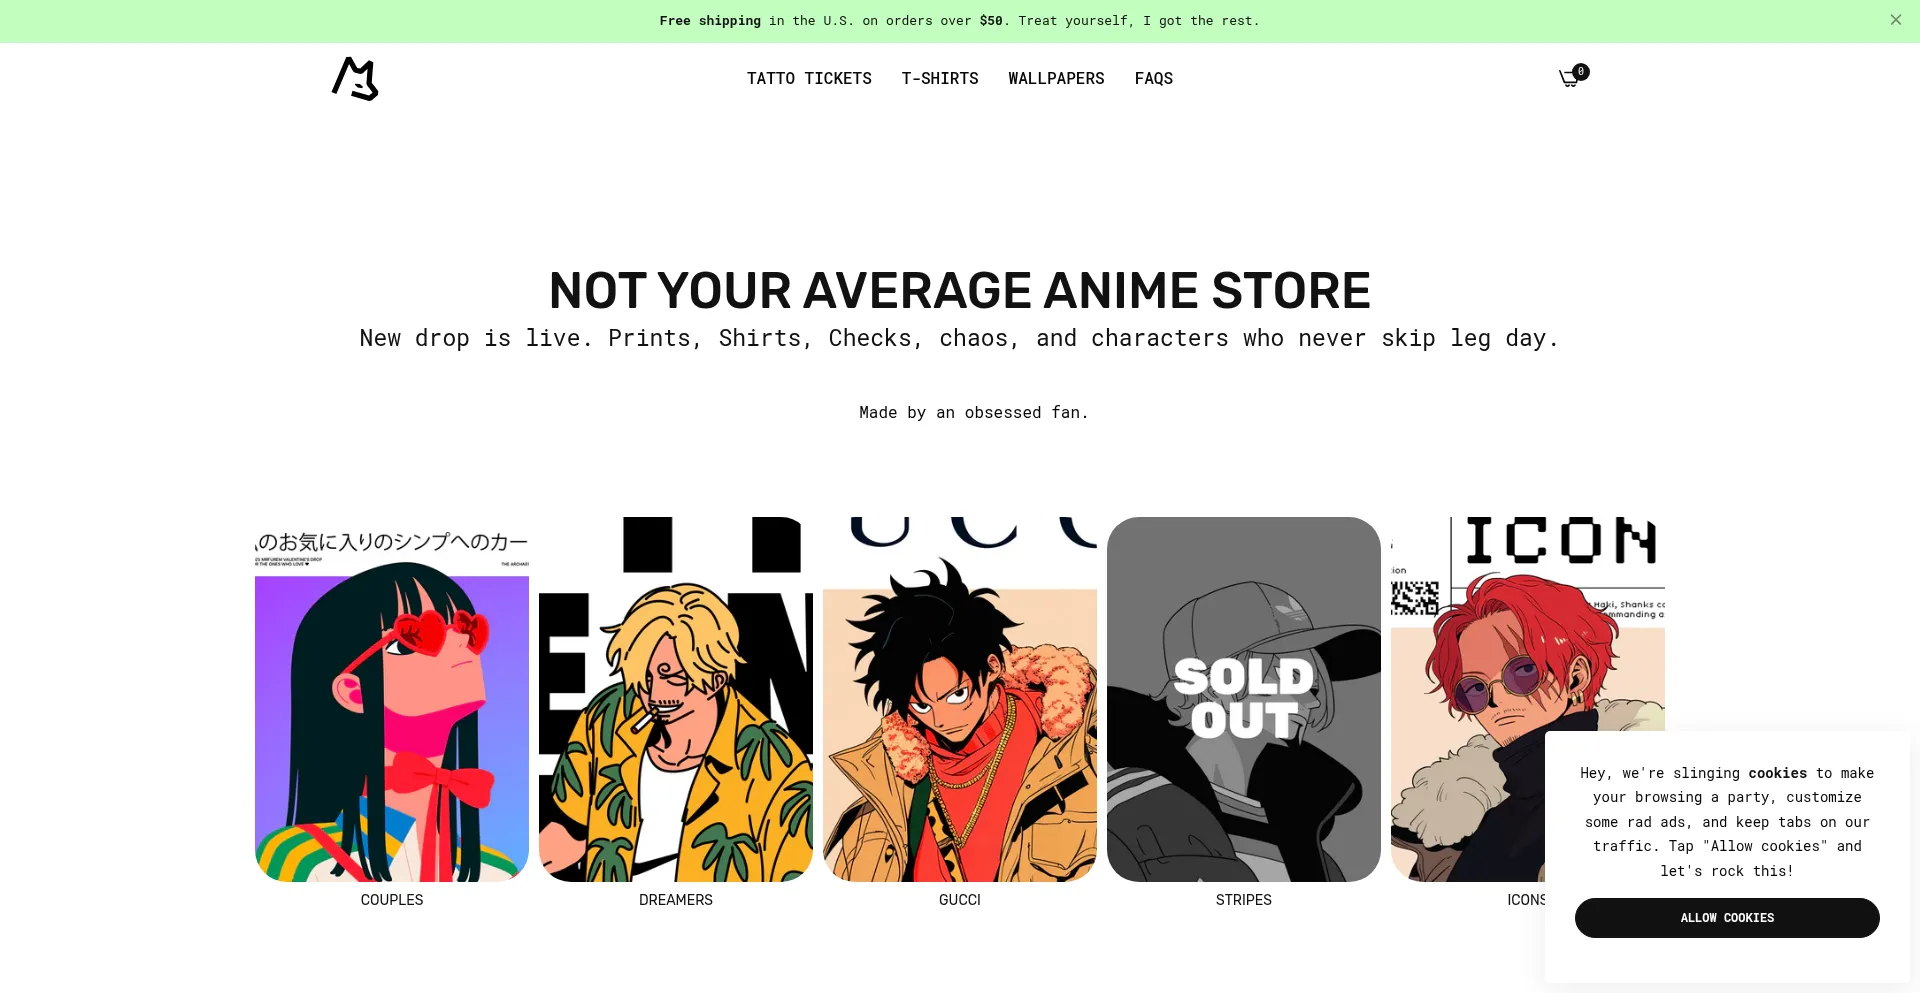Open the Tatto Tickets menu item
The height and width of the screenshot is (993, 1920).
809,78
